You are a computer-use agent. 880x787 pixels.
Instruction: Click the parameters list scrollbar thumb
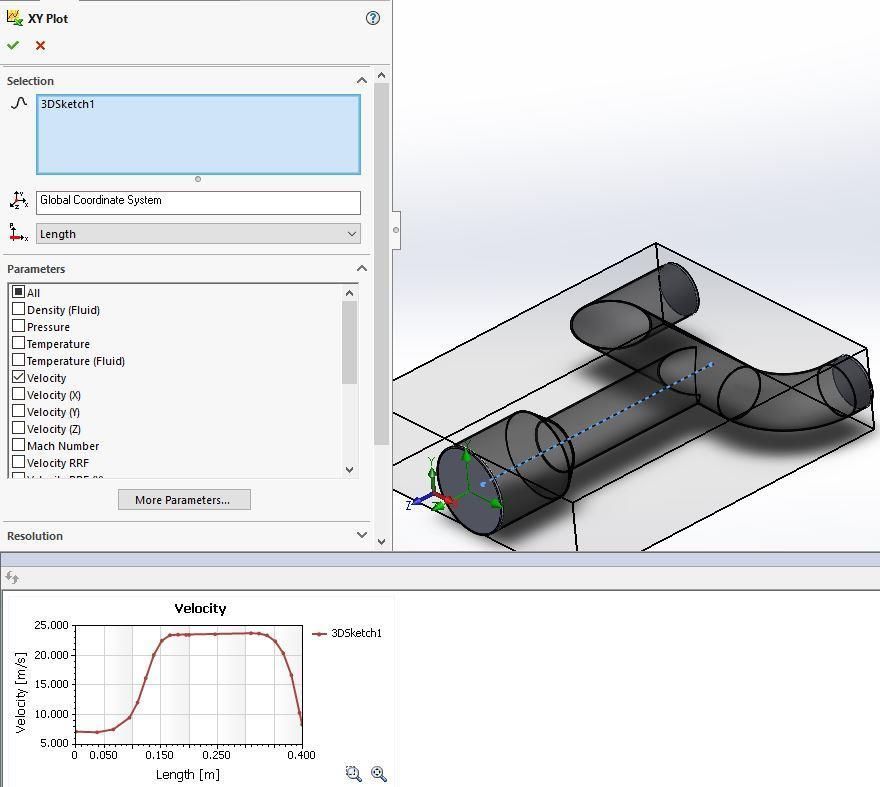350,342
